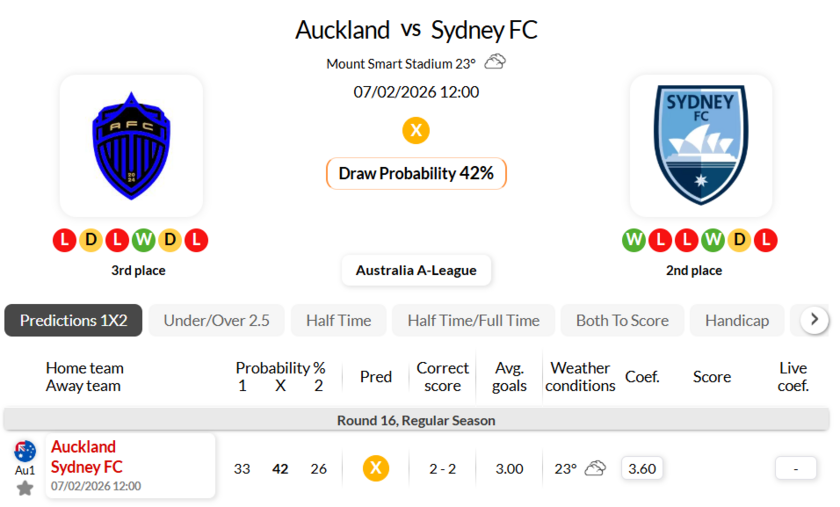Click the Australia A-League button
This screenshot has width=840, height=507.
click(x=416, y=270)
